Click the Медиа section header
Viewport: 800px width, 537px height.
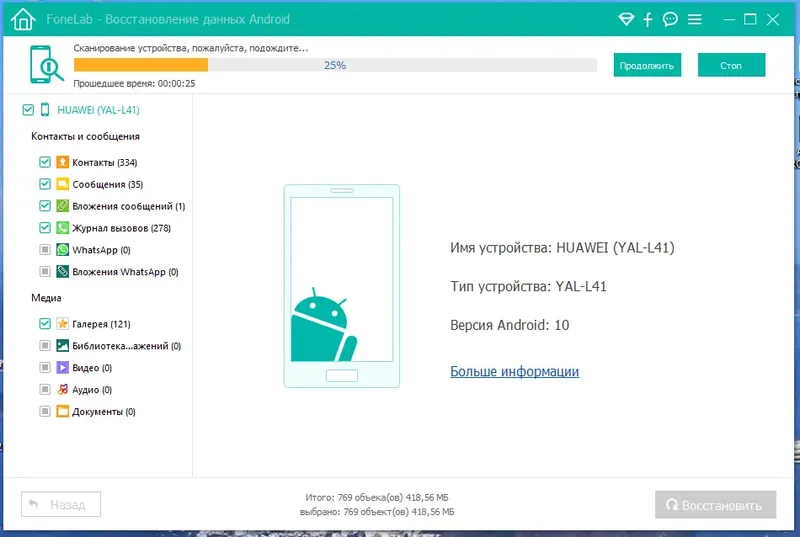(x=46, y=298)
